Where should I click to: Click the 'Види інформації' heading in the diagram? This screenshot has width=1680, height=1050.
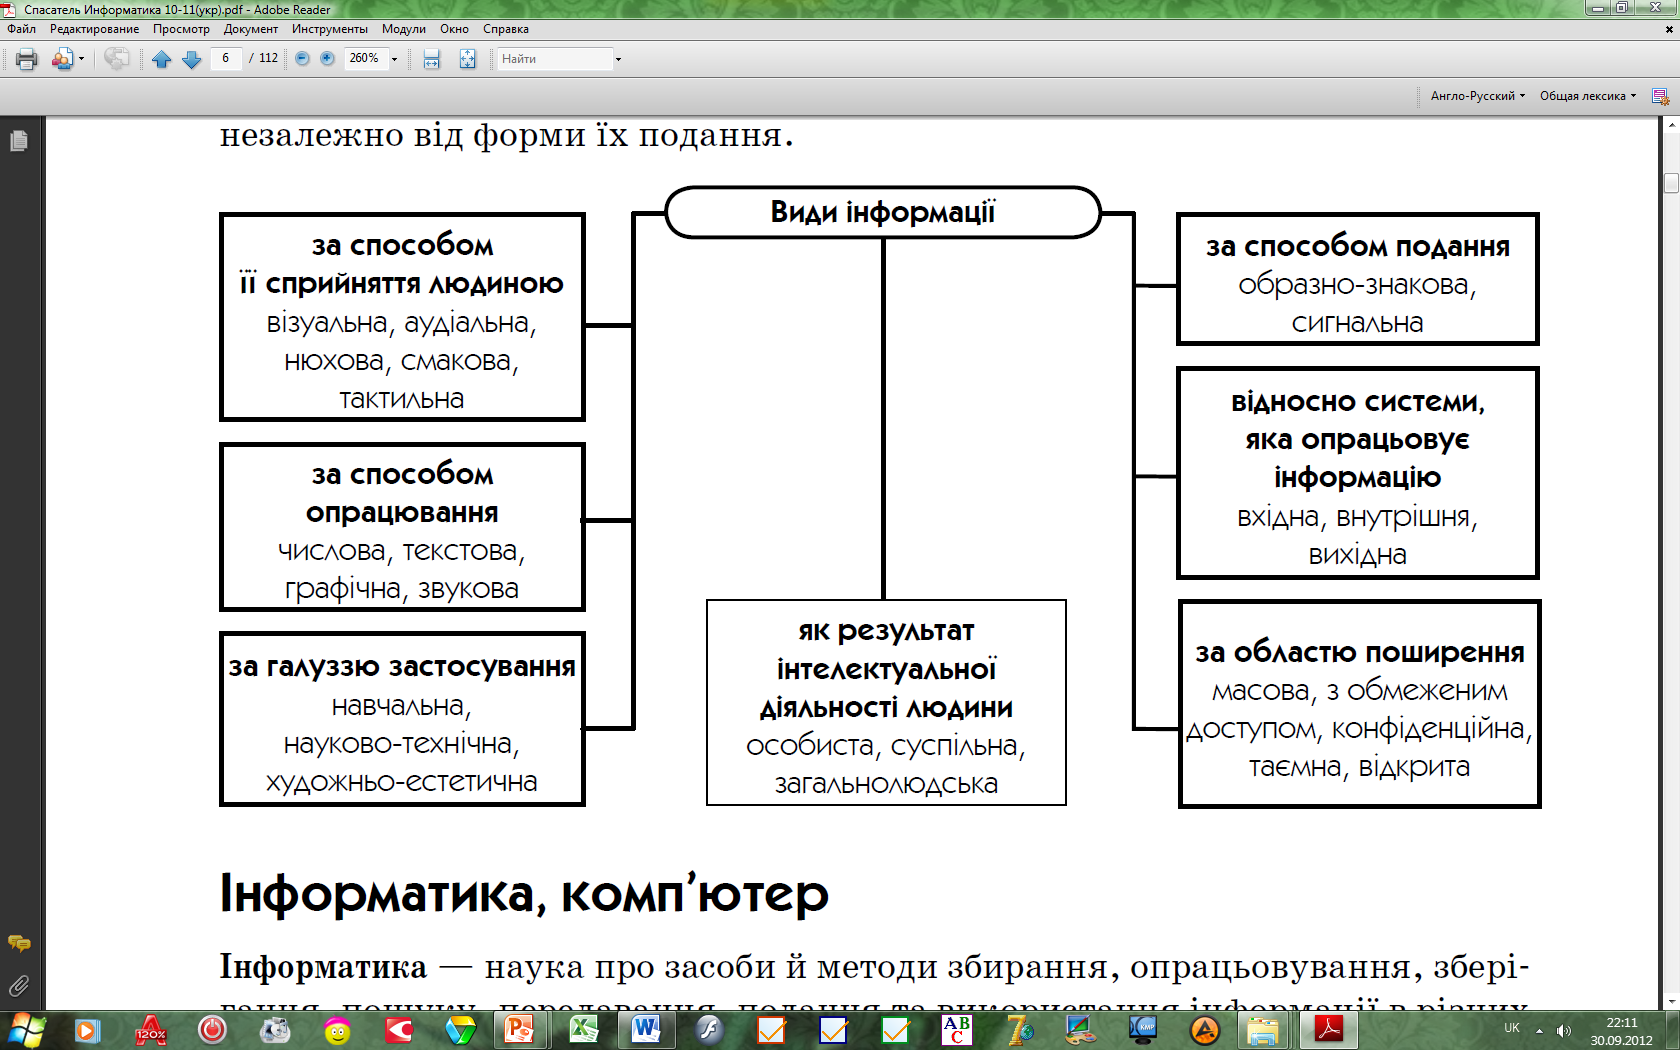tap(883, 212)
